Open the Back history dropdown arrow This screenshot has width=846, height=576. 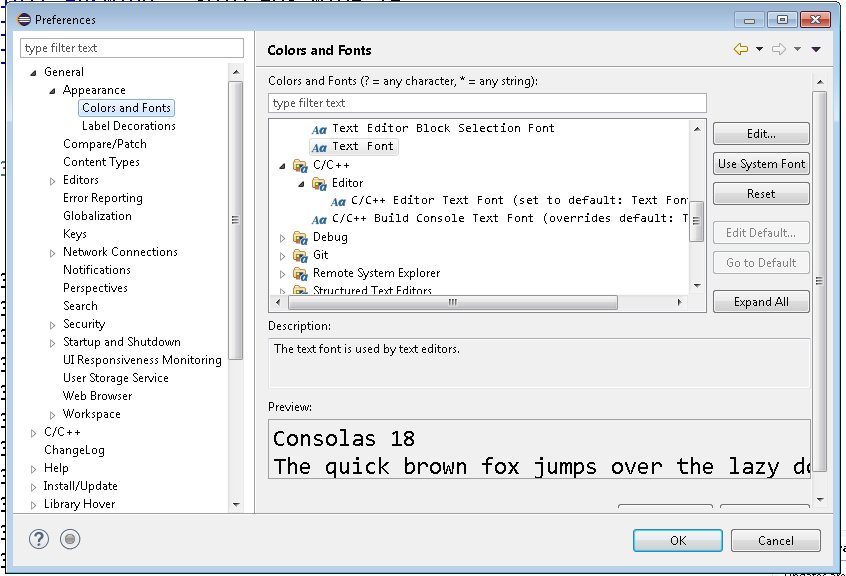pyautogui.click(x=759, y=49)
